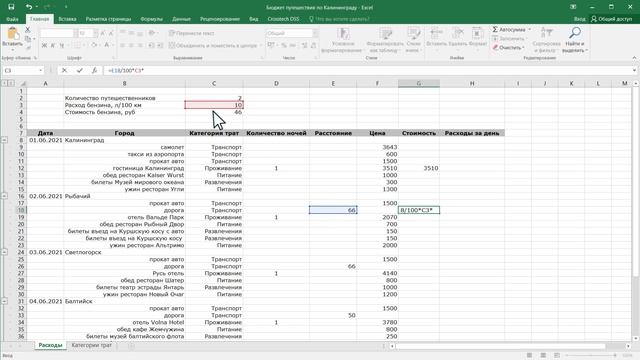
Task: Expand the formula bar chevron
Action: (x=634, y=71)
